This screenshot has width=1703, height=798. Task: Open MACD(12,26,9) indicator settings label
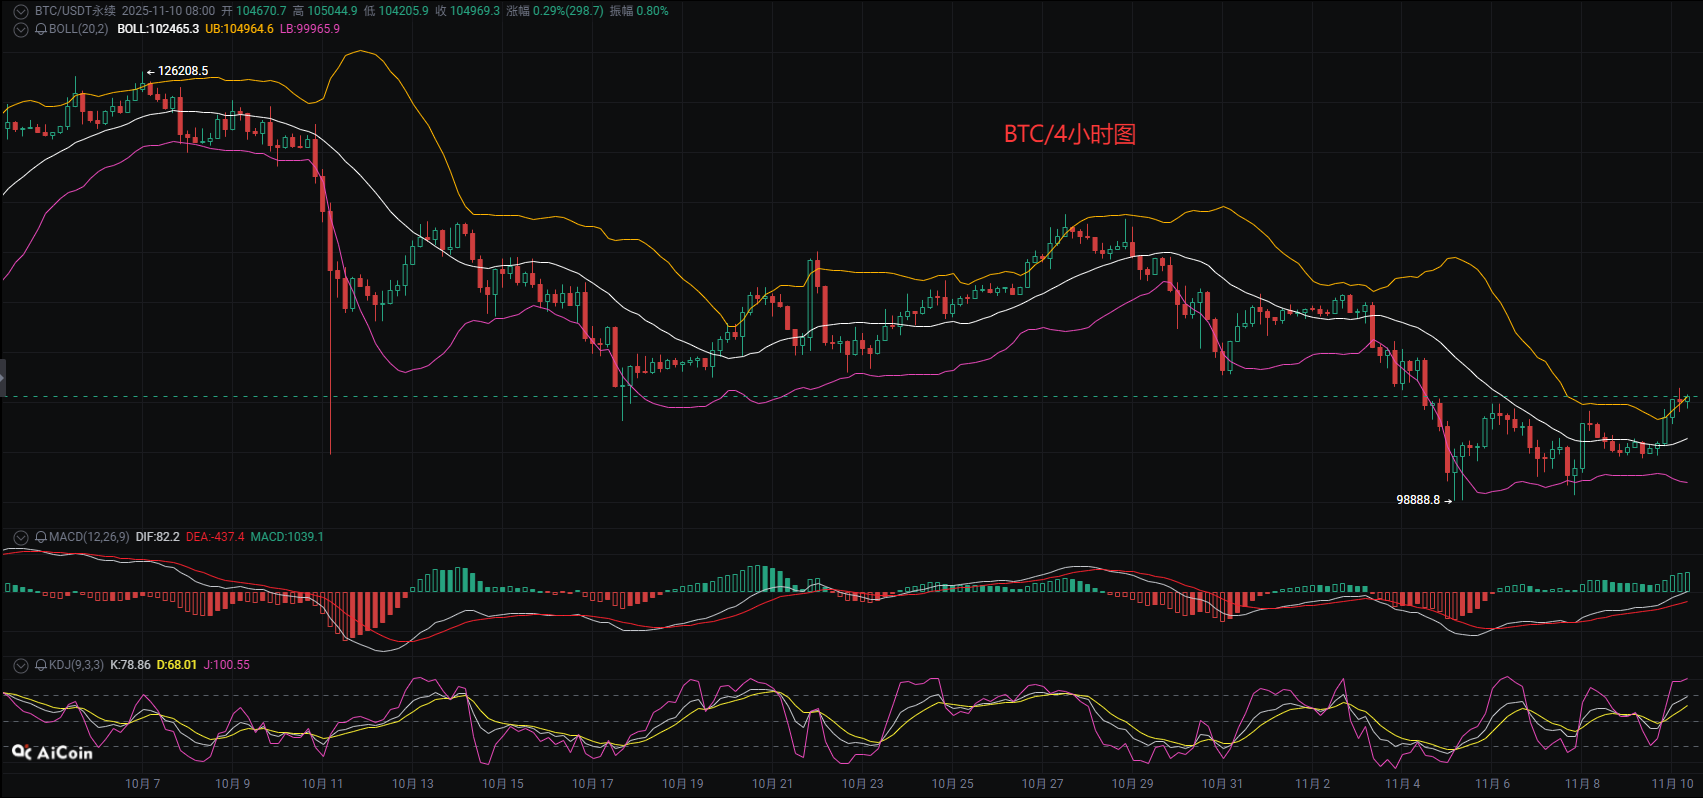pyautogui.click(x=89, y=537)
